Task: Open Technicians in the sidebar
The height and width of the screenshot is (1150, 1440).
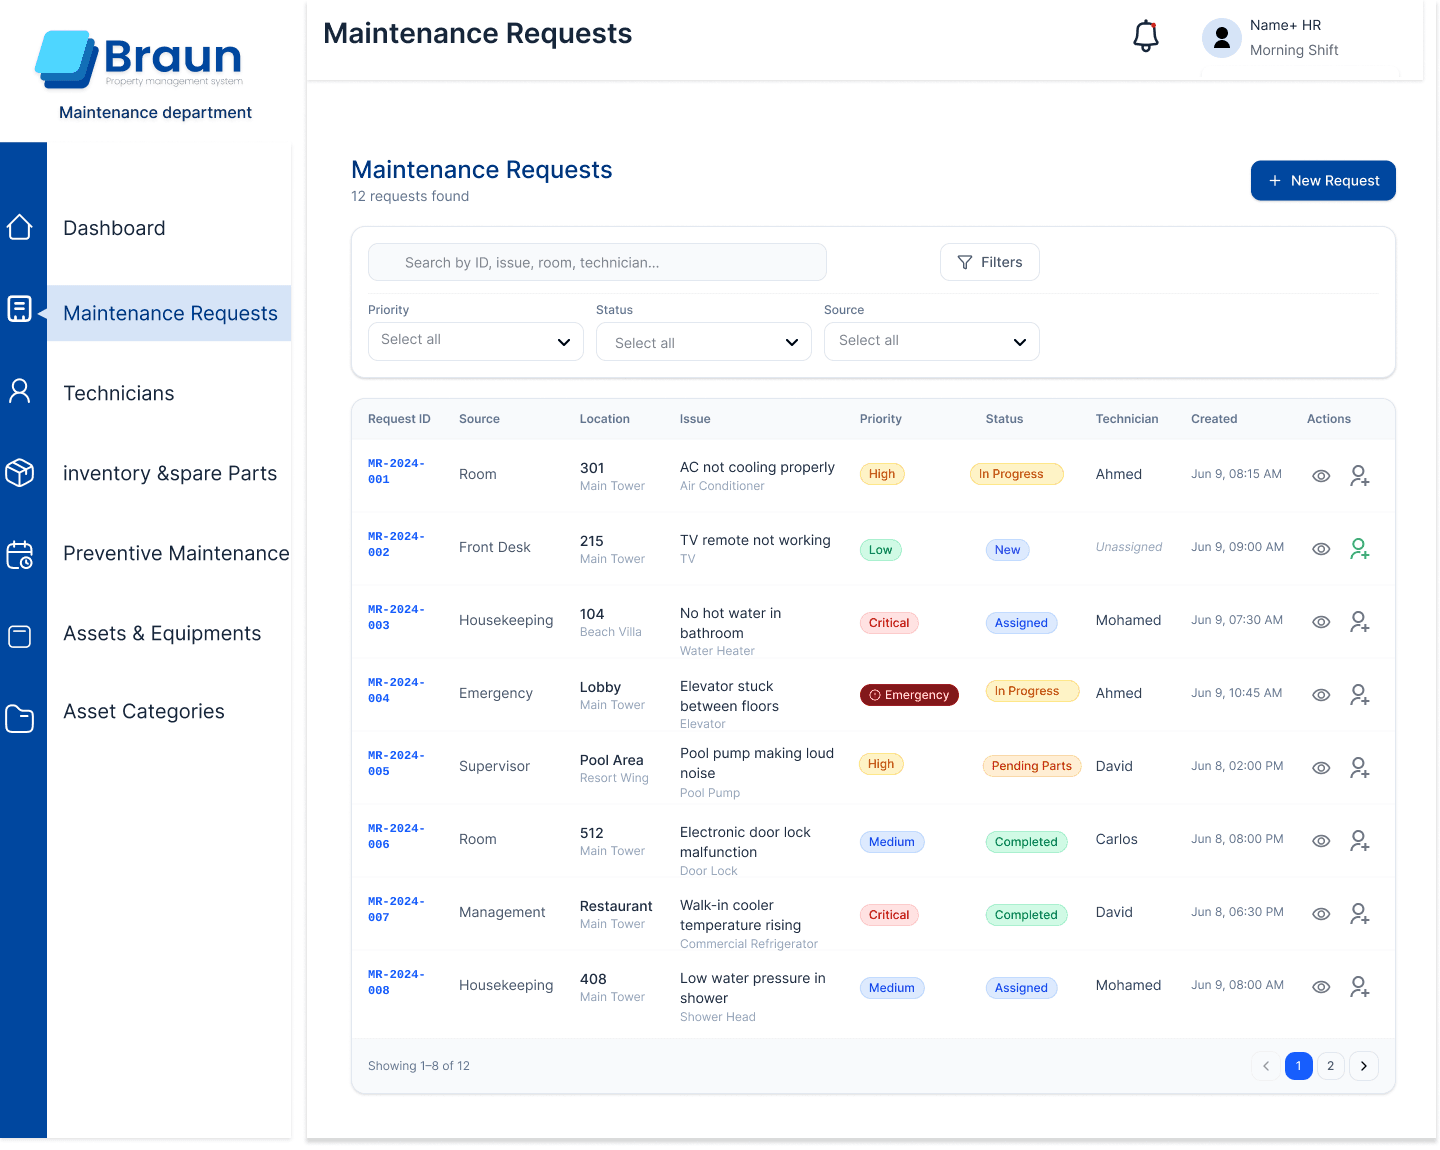Action: tap(119, 393)
